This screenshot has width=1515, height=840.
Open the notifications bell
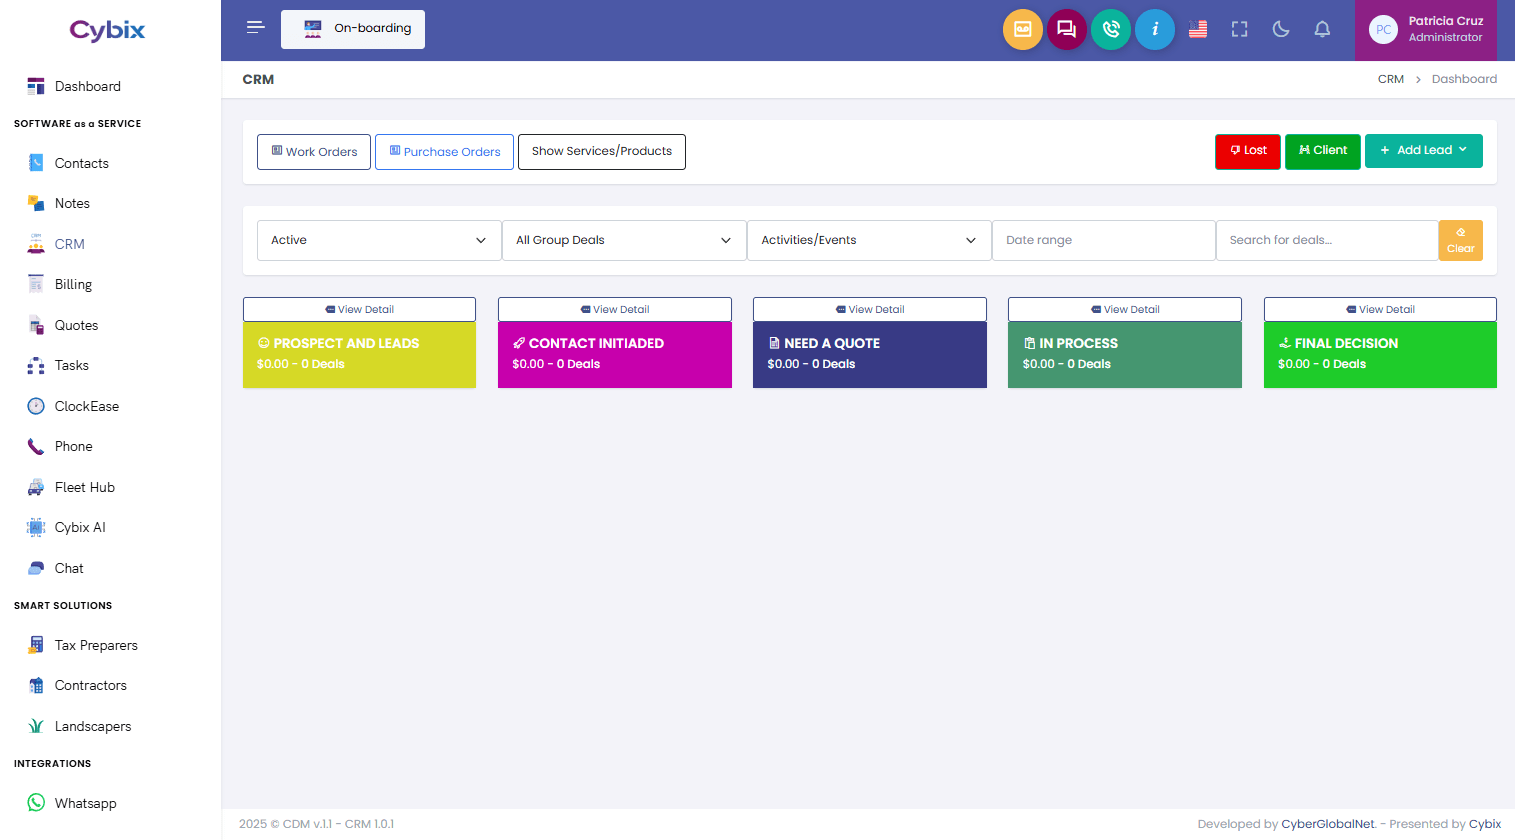click(1322, 30)
